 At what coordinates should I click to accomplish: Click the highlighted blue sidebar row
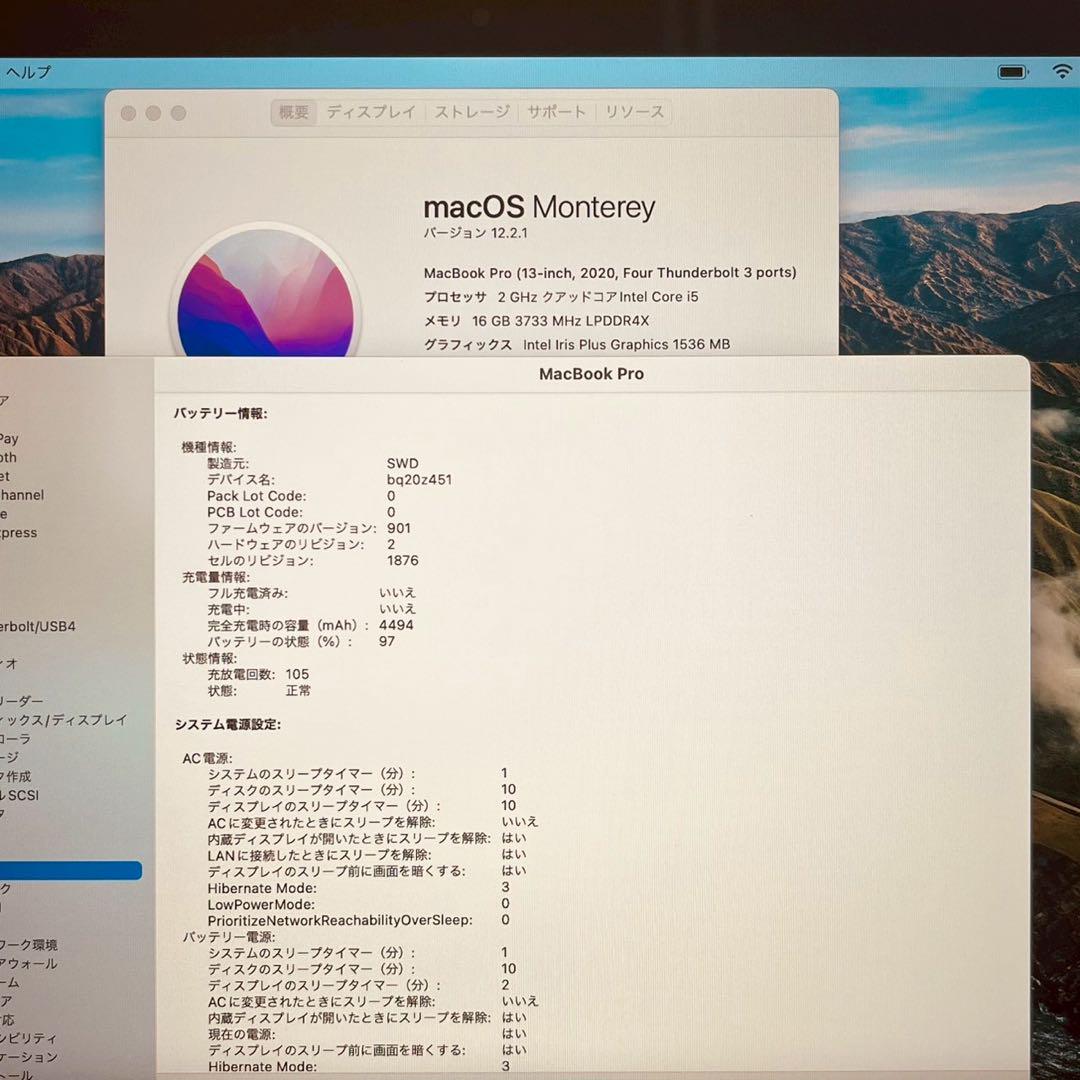[x=71, y=870]
